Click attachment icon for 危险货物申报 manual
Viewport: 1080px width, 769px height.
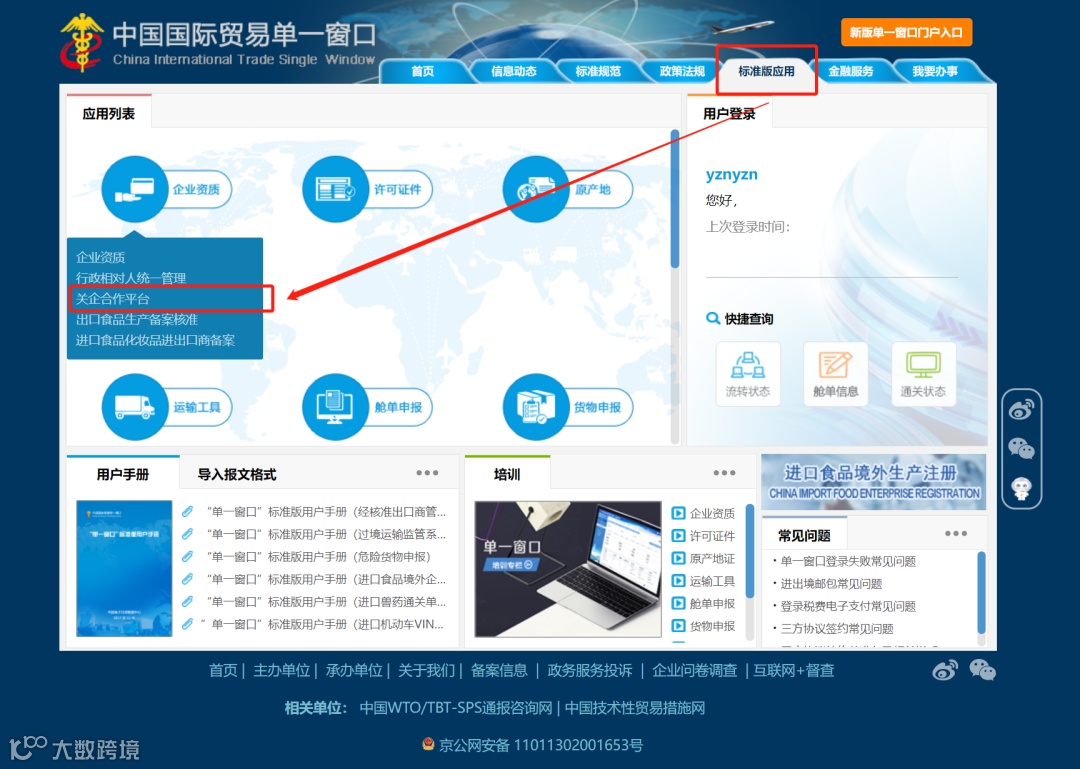[187, 557]
